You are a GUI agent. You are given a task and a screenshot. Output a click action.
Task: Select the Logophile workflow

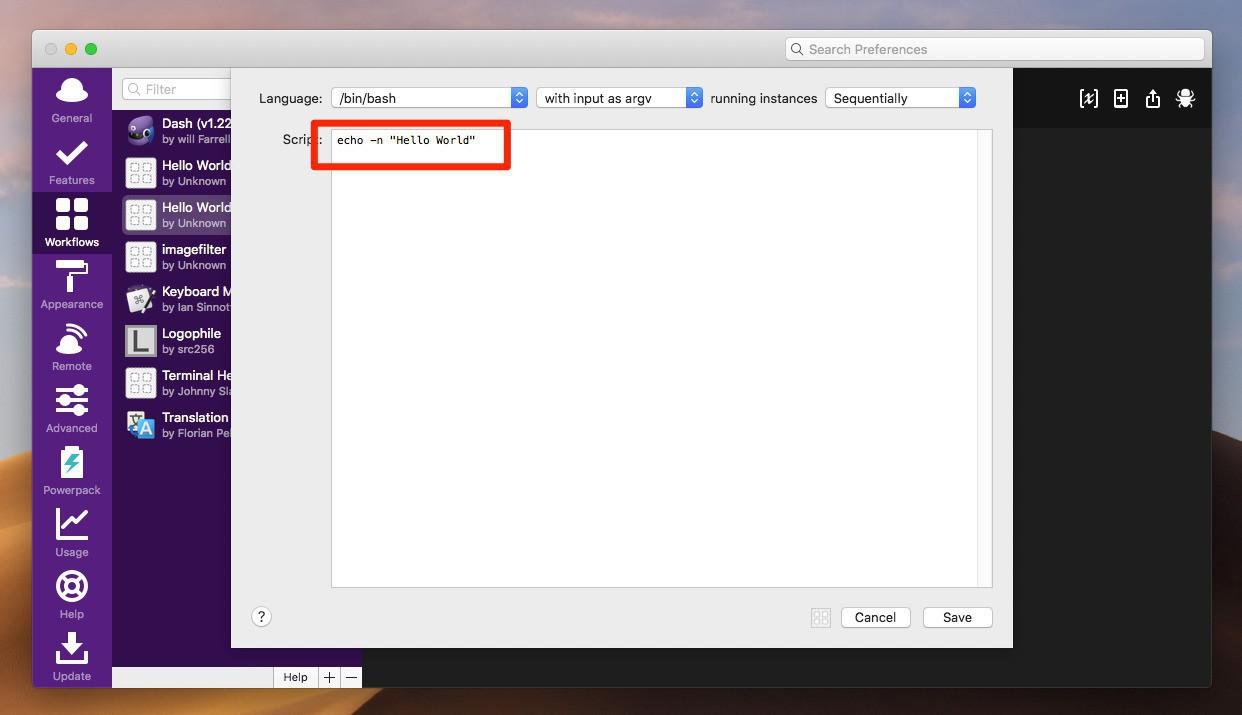click(176, 341)
